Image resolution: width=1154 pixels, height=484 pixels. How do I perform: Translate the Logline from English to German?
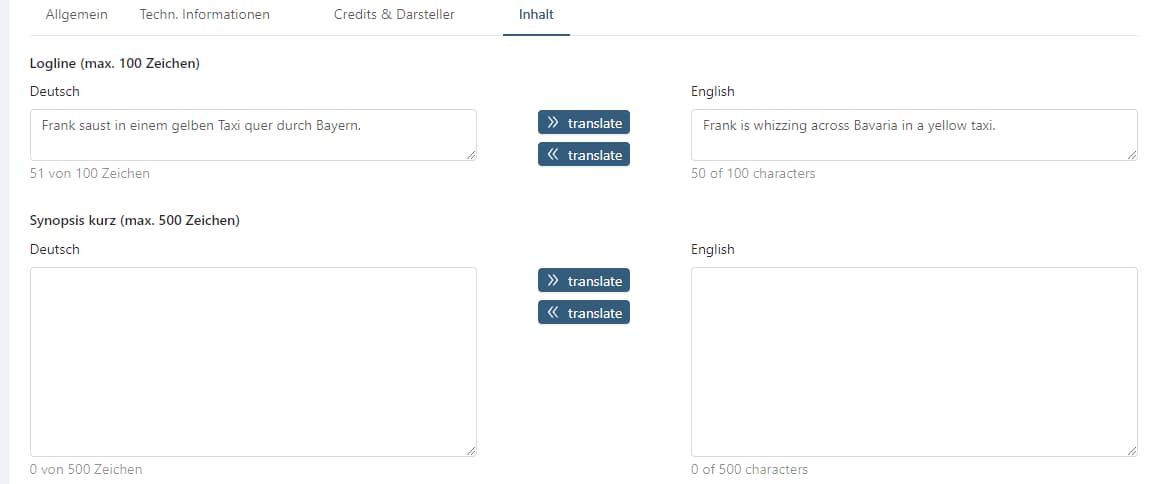[584, 155]
